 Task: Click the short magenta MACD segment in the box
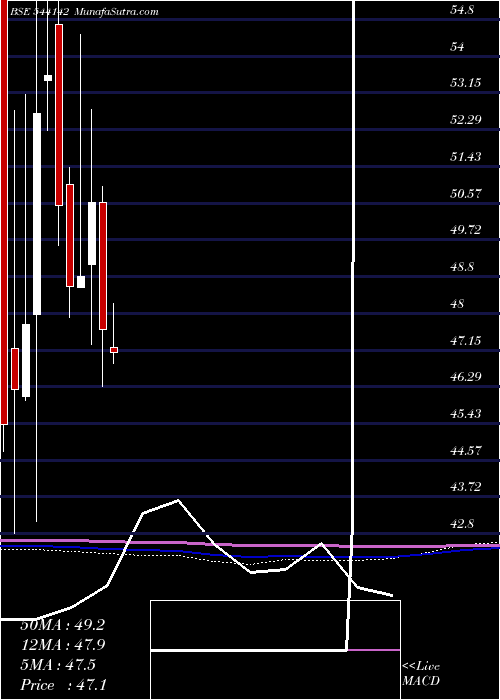373,650
